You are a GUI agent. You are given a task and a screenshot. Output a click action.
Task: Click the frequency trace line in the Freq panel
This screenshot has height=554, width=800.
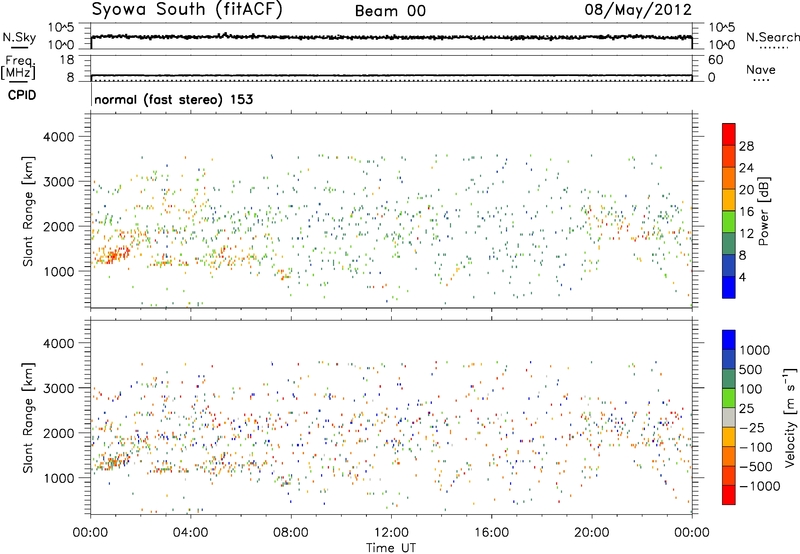tap(391, 75)
